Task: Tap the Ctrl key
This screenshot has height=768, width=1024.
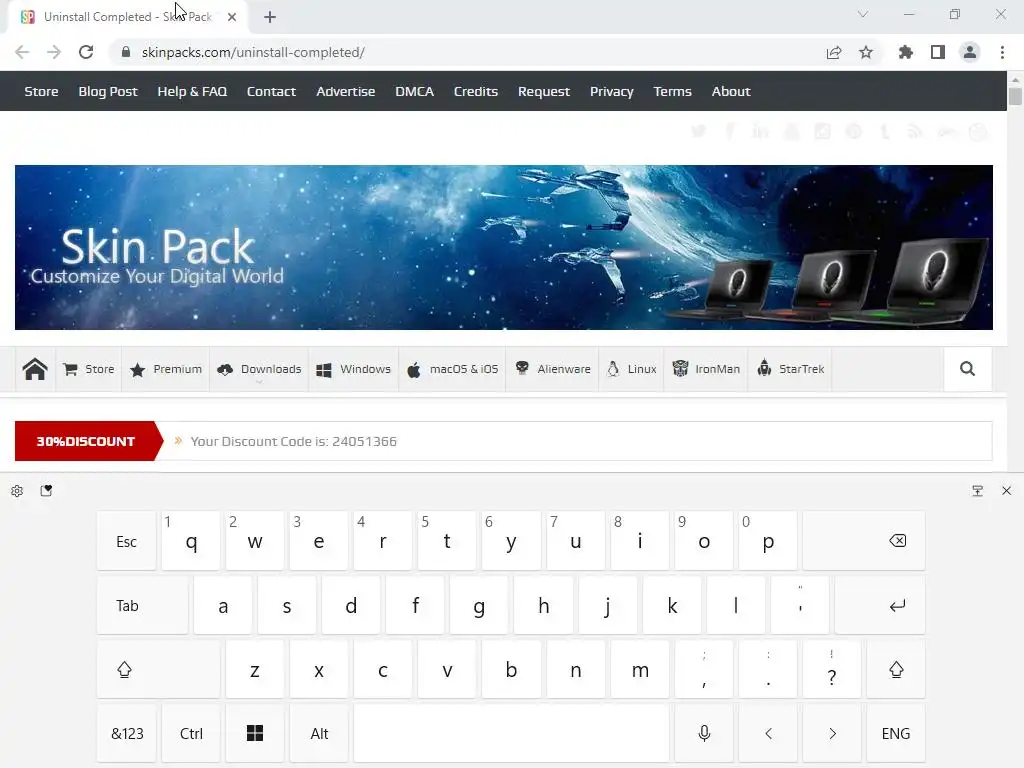Action: [191, 733]
